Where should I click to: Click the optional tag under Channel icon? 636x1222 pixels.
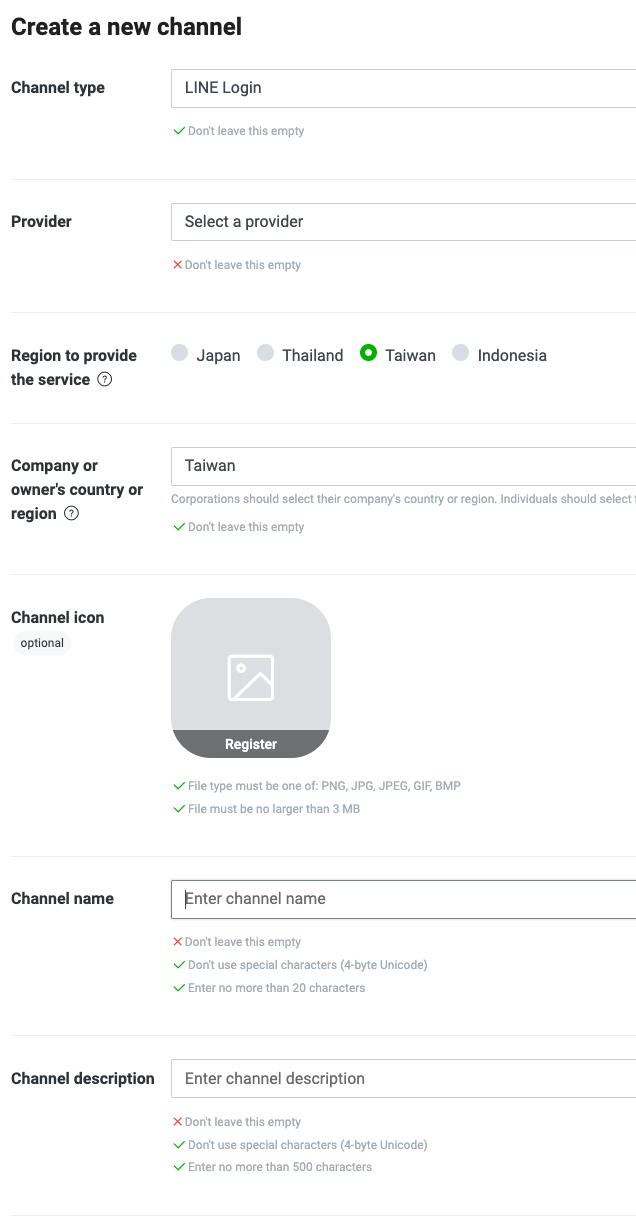[x=42, y=643]
